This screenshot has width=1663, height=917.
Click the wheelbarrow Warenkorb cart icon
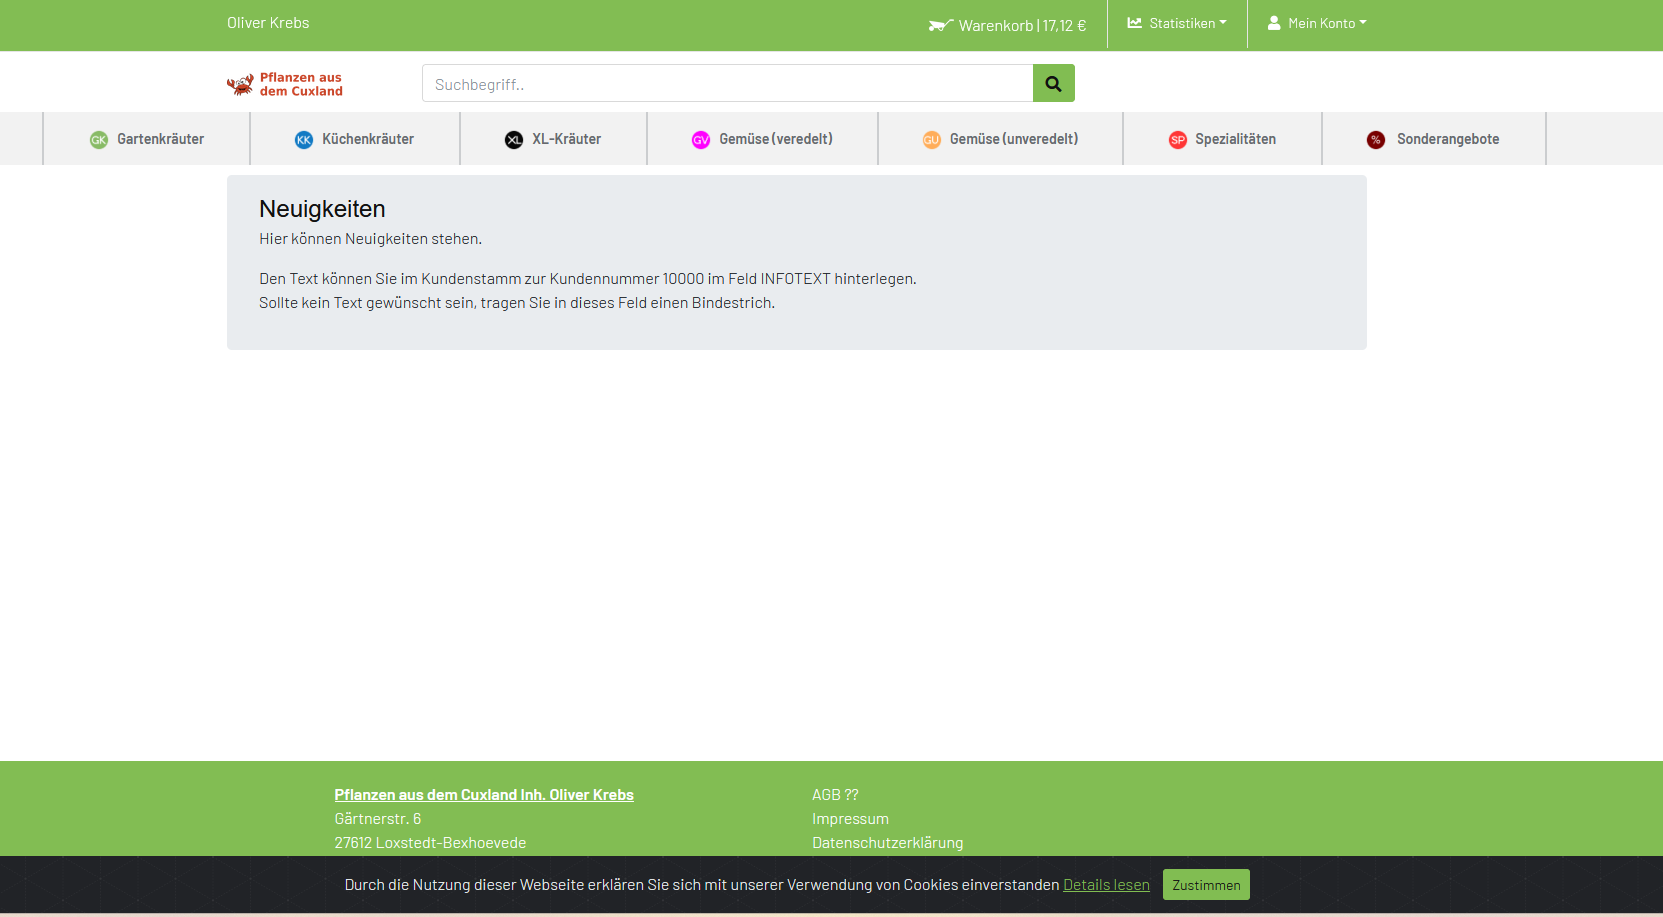click(x=940, y=25)
